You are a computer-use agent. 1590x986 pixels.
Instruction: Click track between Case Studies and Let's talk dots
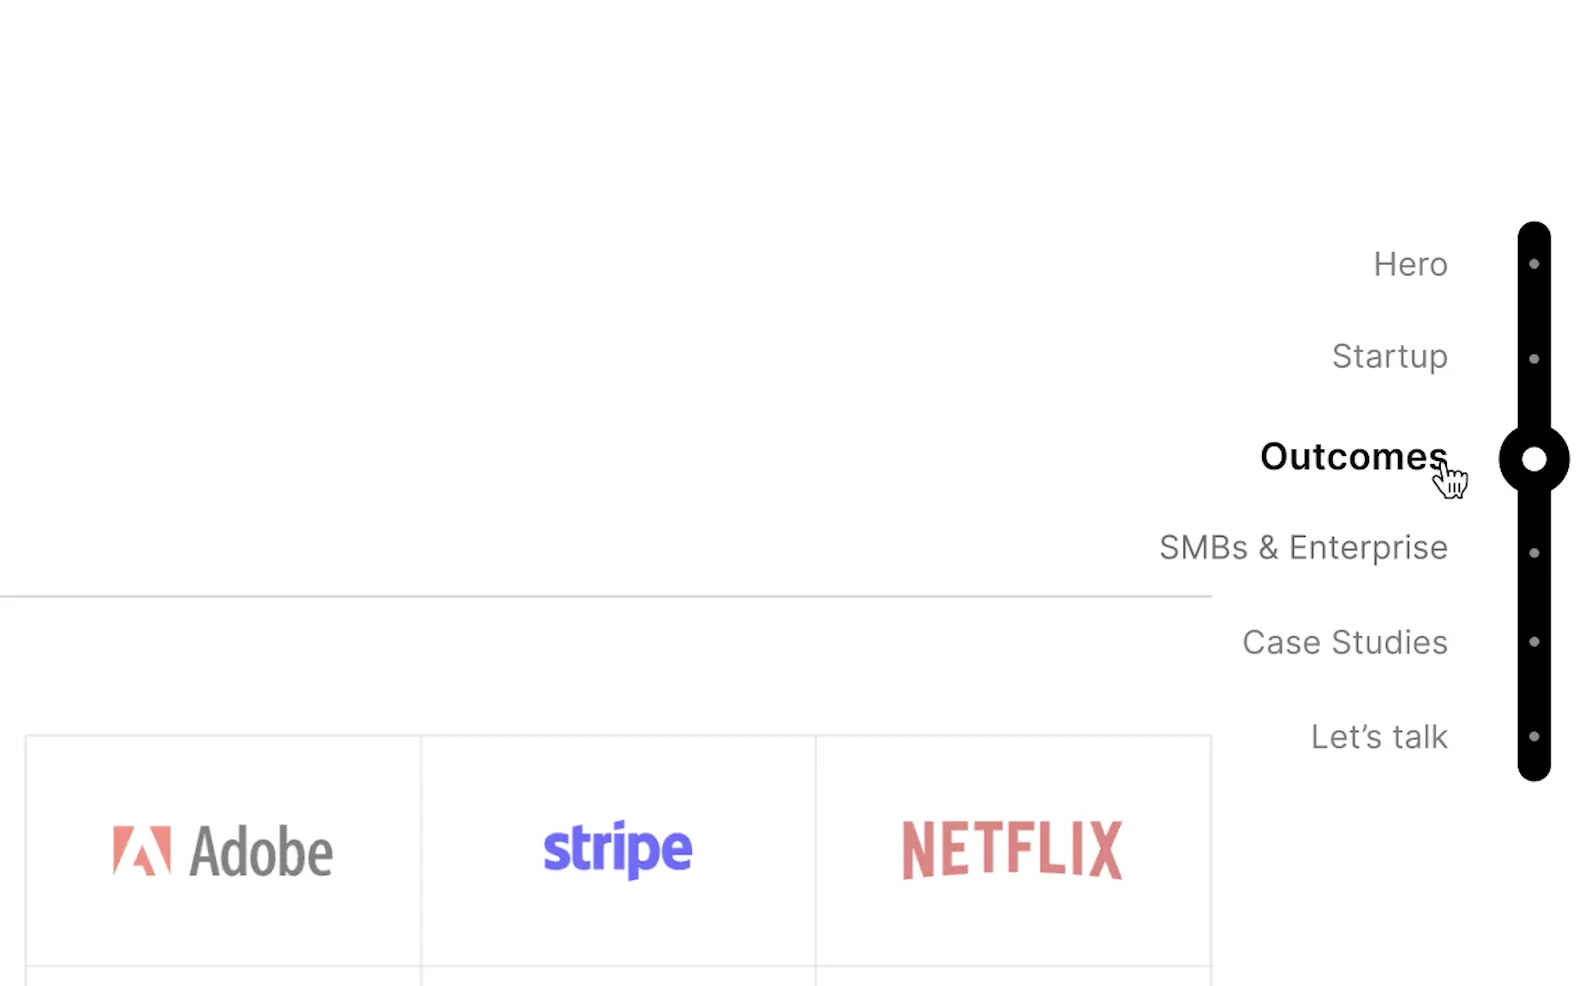[x=1533, y=690]
